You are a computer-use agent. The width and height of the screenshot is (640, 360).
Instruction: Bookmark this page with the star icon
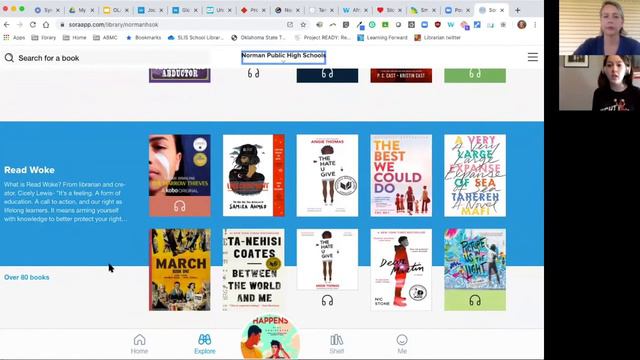303,24
